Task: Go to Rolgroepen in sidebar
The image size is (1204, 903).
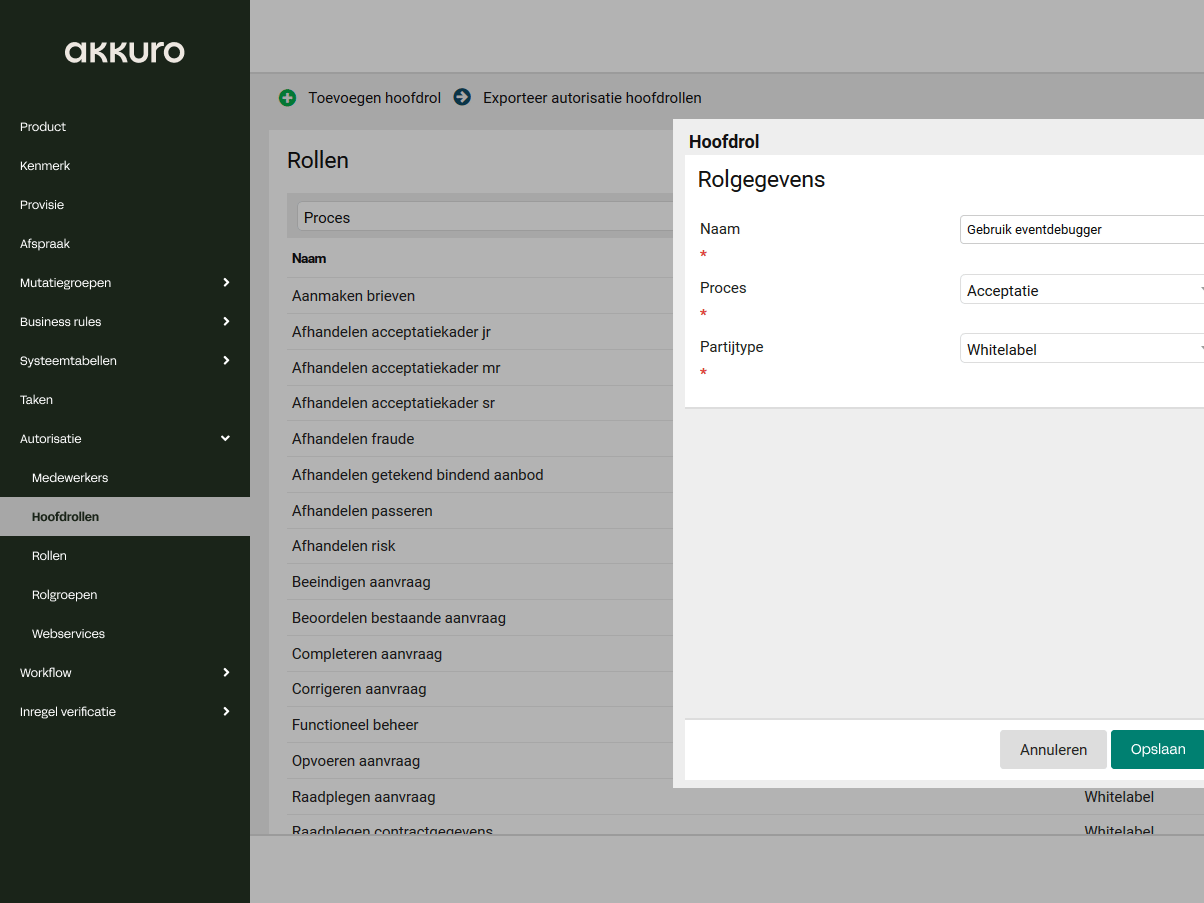Action: (x=65, y=595)
